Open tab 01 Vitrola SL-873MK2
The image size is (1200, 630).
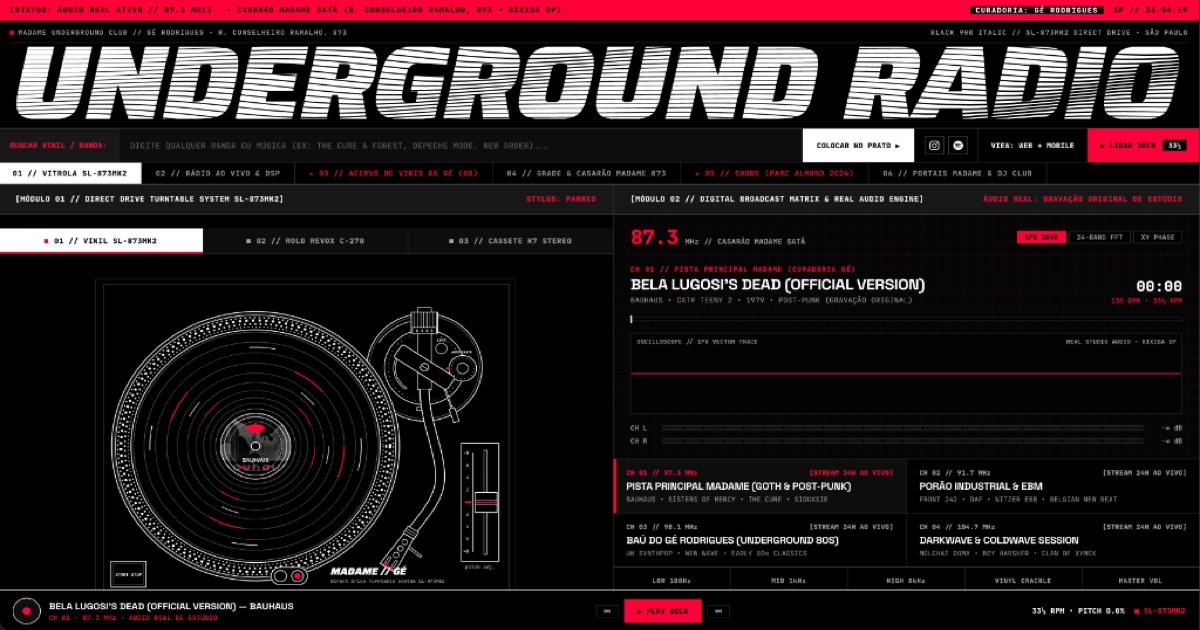70,173
